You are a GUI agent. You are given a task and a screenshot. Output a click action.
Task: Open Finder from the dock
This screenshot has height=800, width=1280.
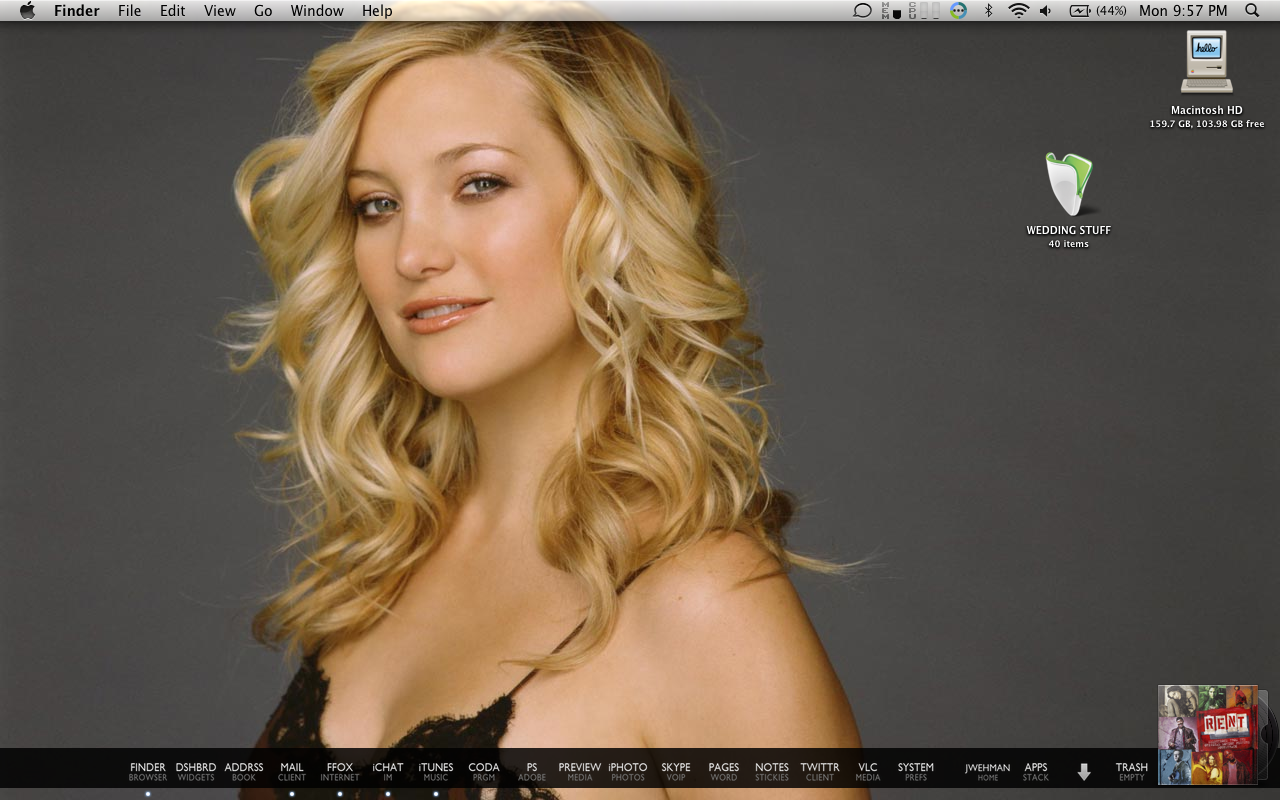tap(148, 772)
